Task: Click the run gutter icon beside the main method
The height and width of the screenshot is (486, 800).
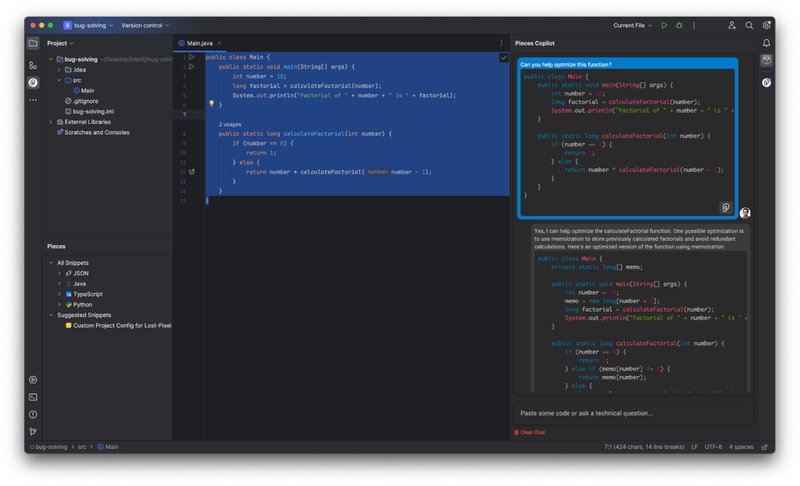Action: [x=191, y=66]
